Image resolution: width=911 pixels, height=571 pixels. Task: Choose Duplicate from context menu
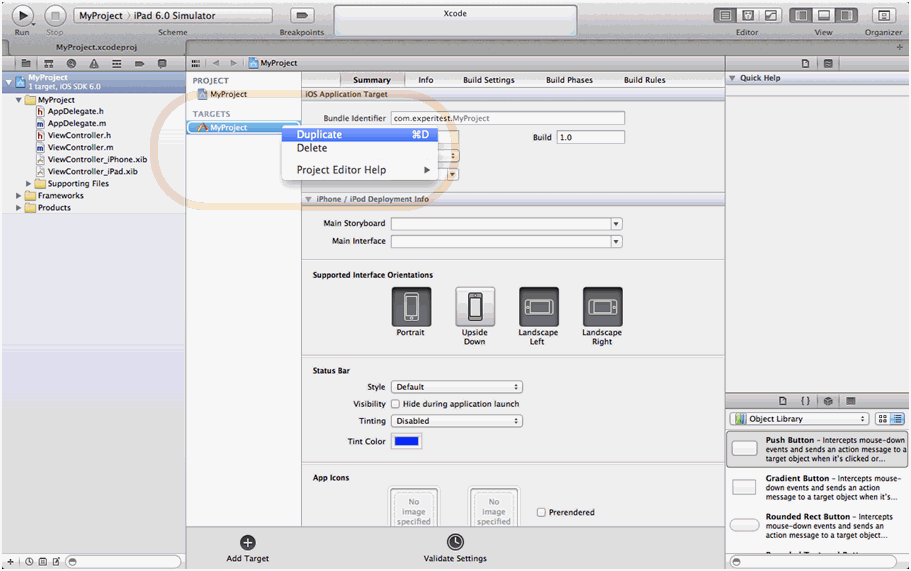click(x=319, y=134)
